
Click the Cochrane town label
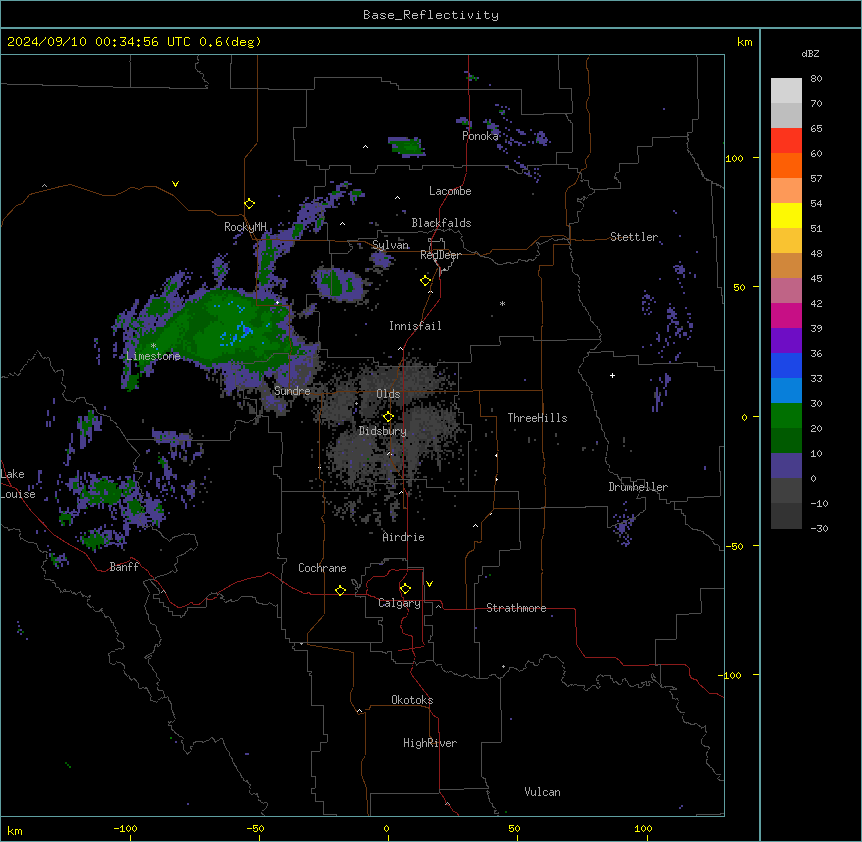click(x=322, y=568)
